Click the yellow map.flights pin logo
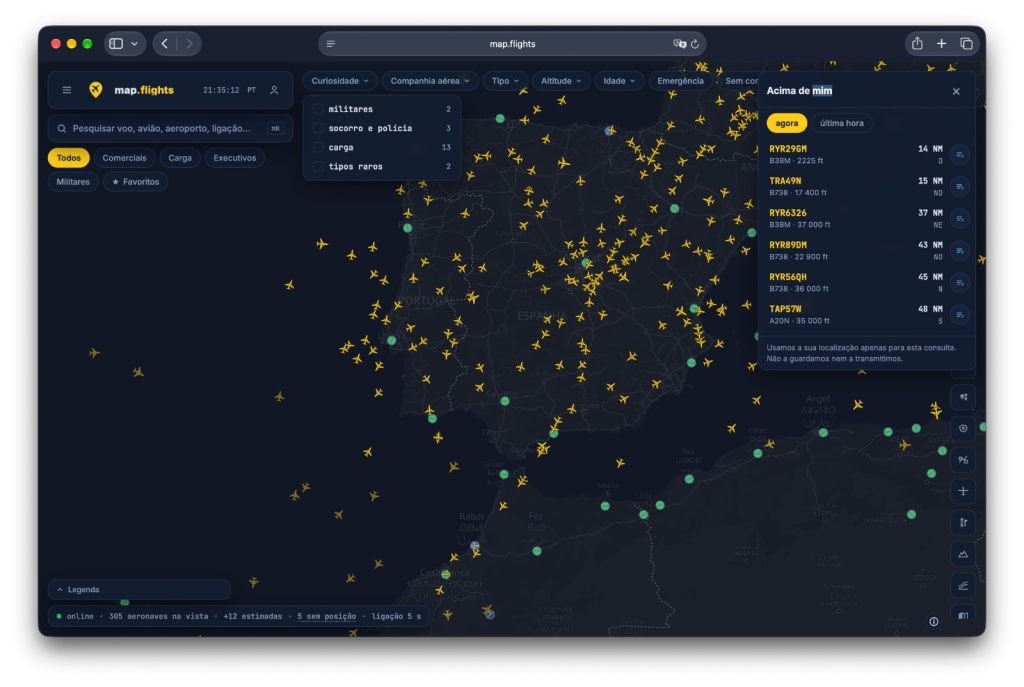The height and width of the screenshot is (687, 1024). (x=96, y=89)
